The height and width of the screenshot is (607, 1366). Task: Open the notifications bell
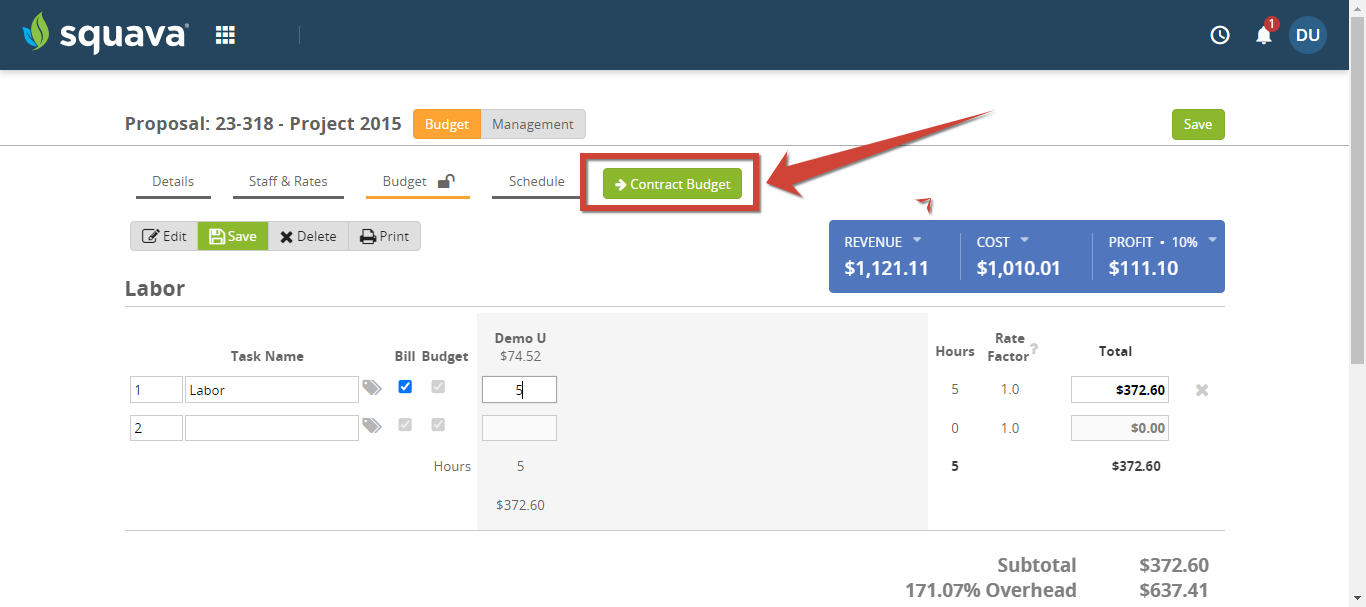point(1263,35)
